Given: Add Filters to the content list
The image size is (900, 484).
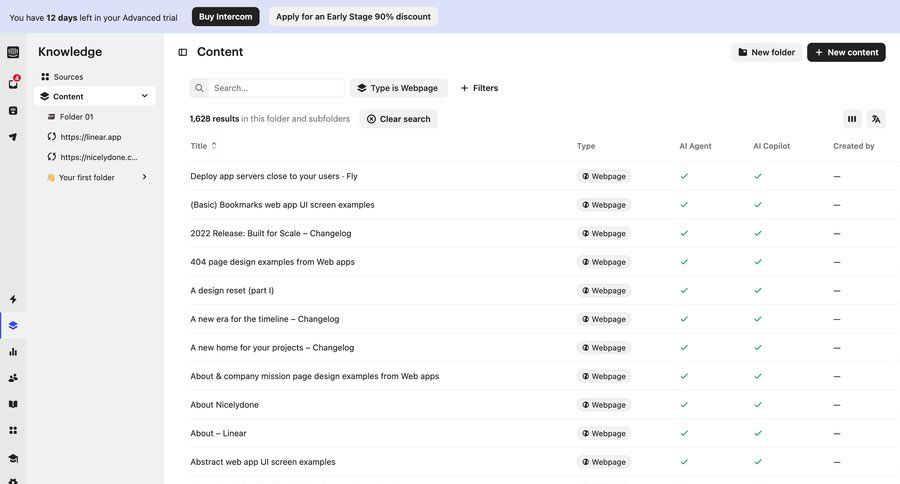Looking at the screenshot, I should (479, 88).
